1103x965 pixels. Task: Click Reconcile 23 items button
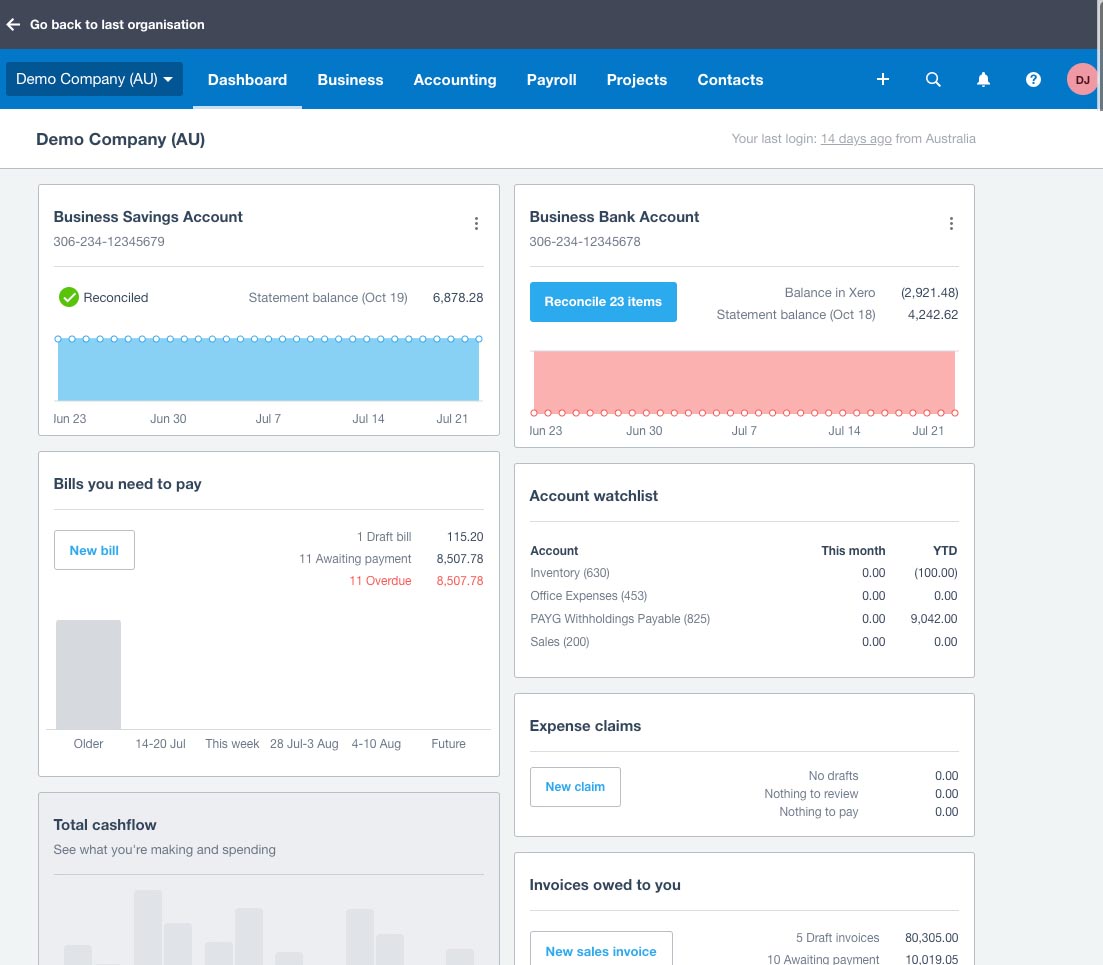[x=603, y=302]
